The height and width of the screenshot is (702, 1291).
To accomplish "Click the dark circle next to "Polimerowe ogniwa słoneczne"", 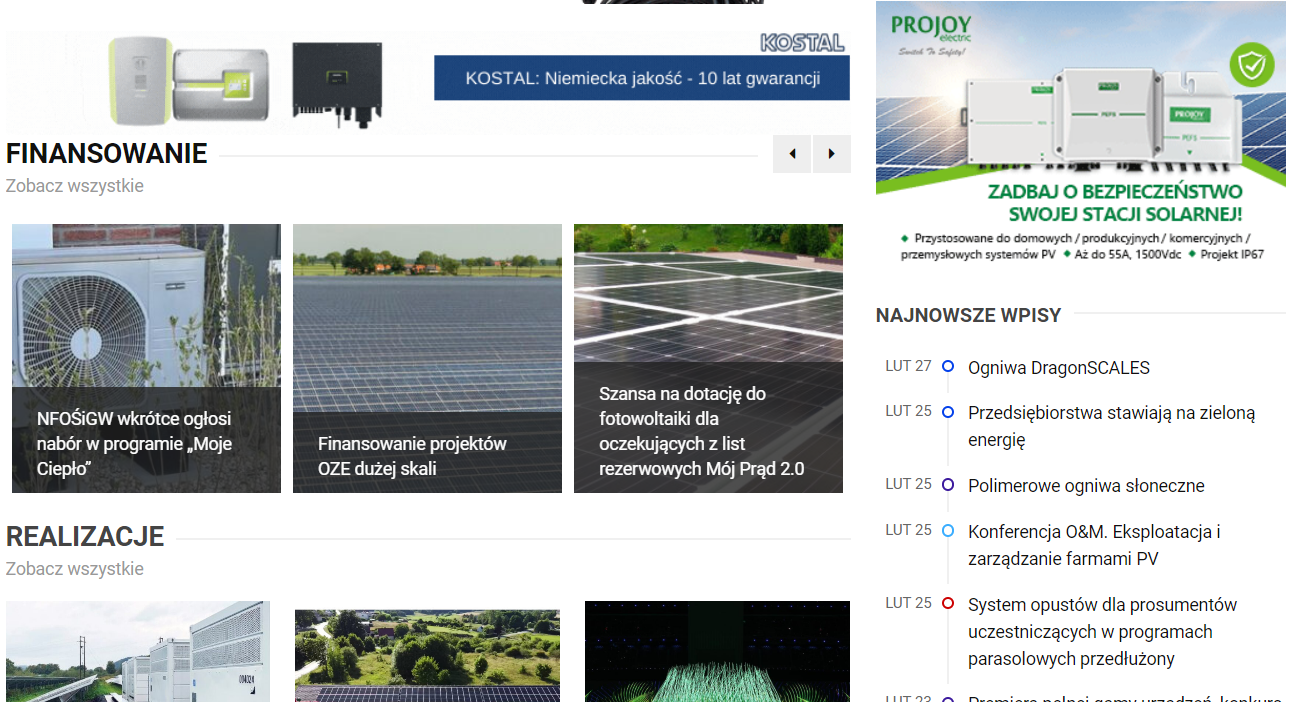I will [x=947, y=485].
